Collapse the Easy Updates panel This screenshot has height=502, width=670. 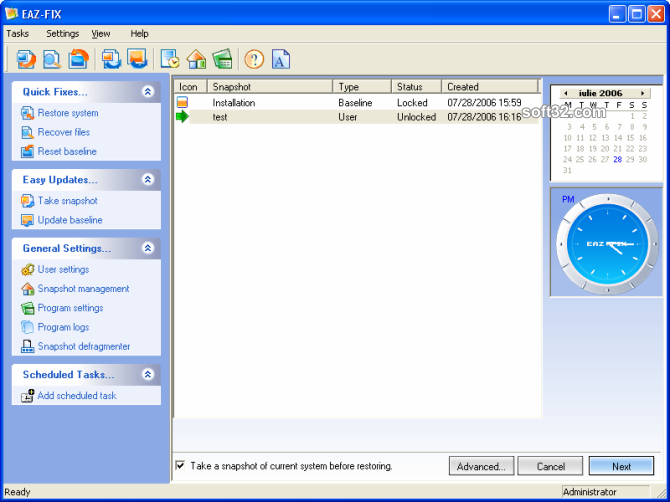coord(148,179)
